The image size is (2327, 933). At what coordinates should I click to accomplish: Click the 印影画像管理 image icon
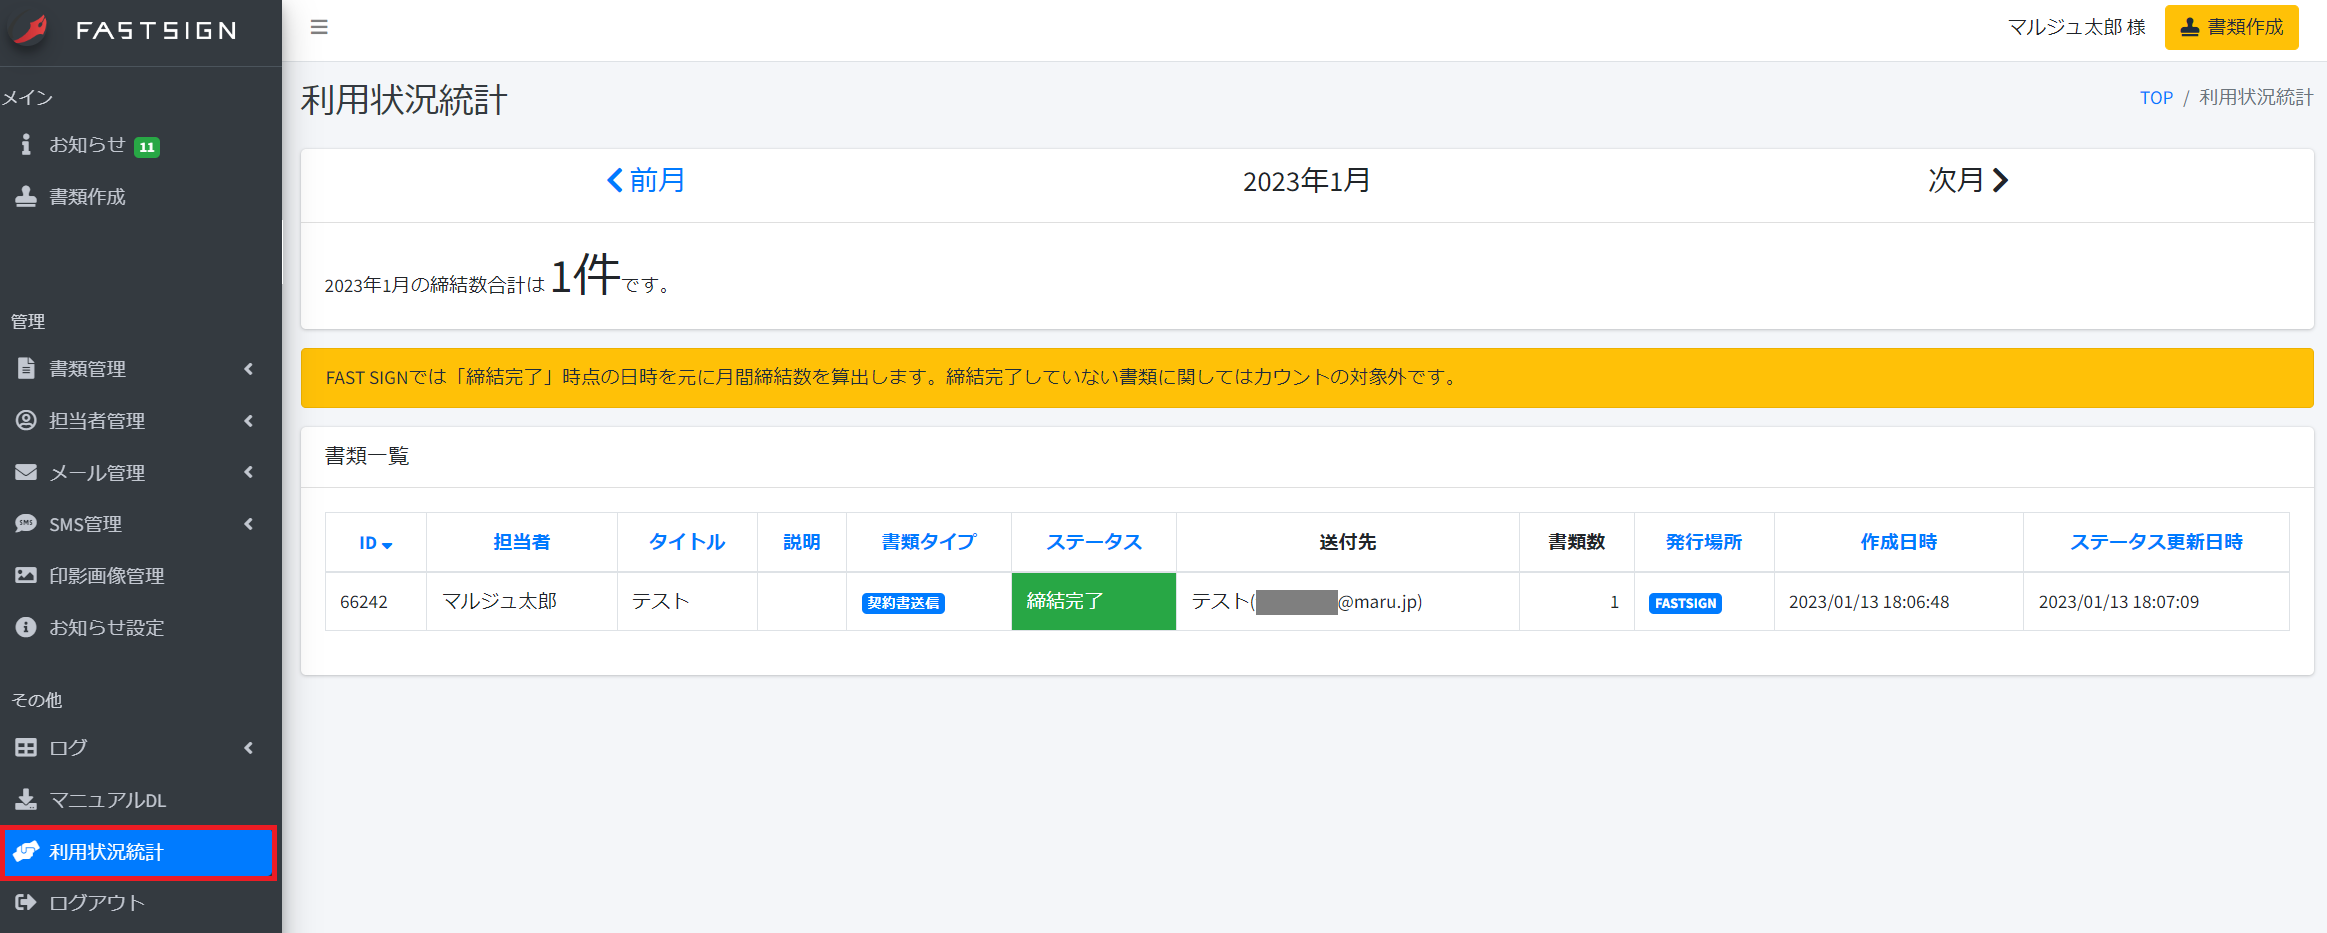point(26,576)
